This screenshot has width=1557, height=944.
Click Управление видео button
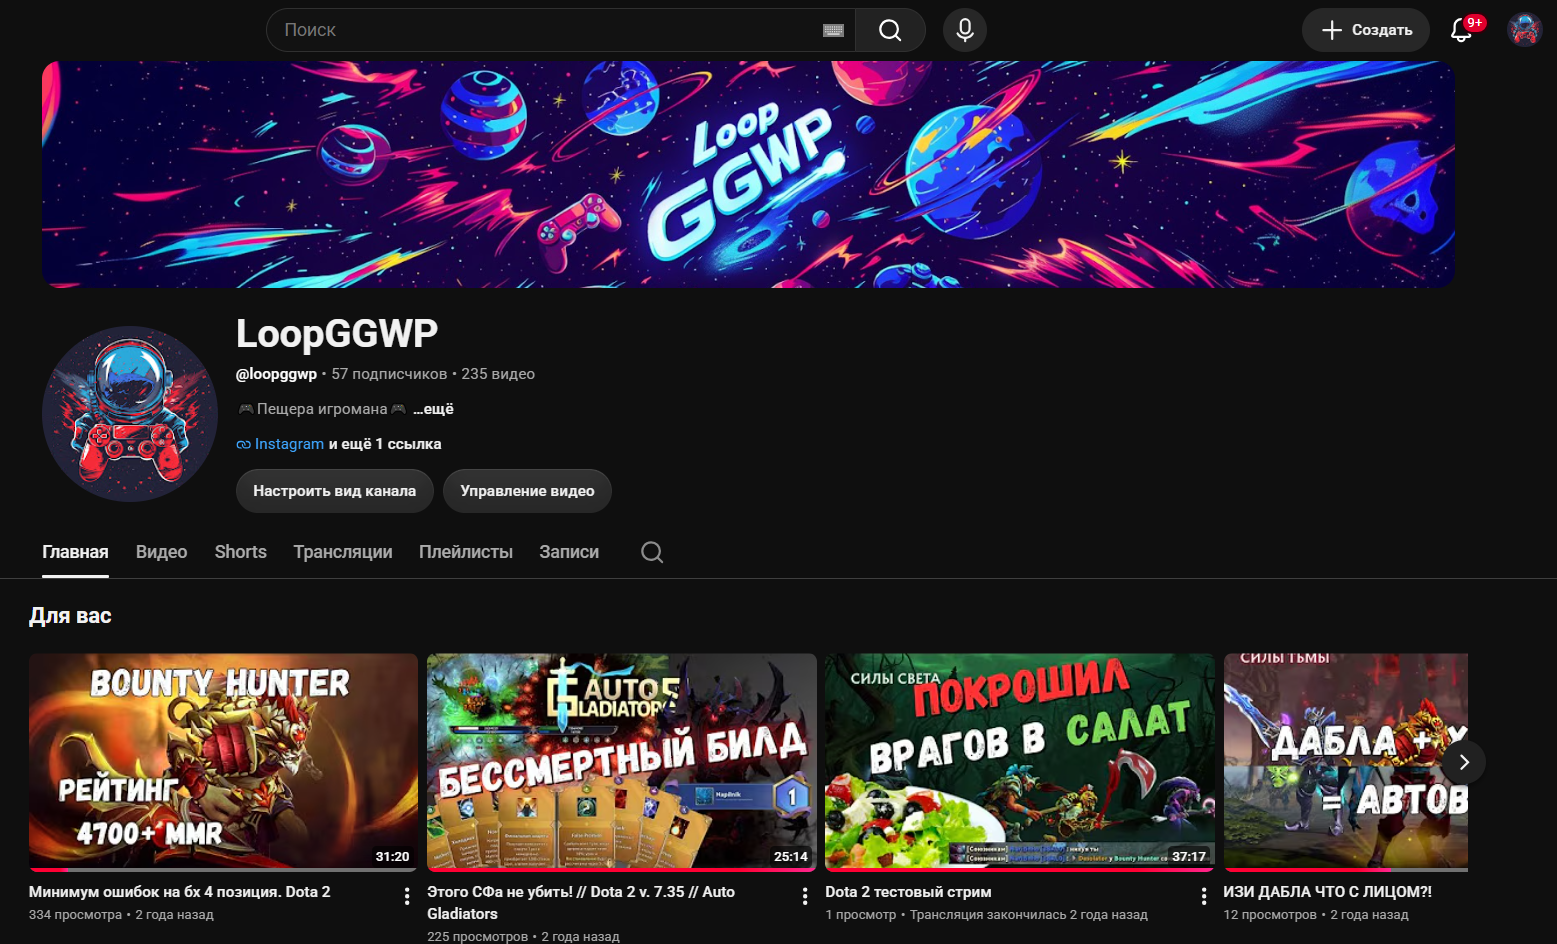pyautogui.click(x=527, y=491)
